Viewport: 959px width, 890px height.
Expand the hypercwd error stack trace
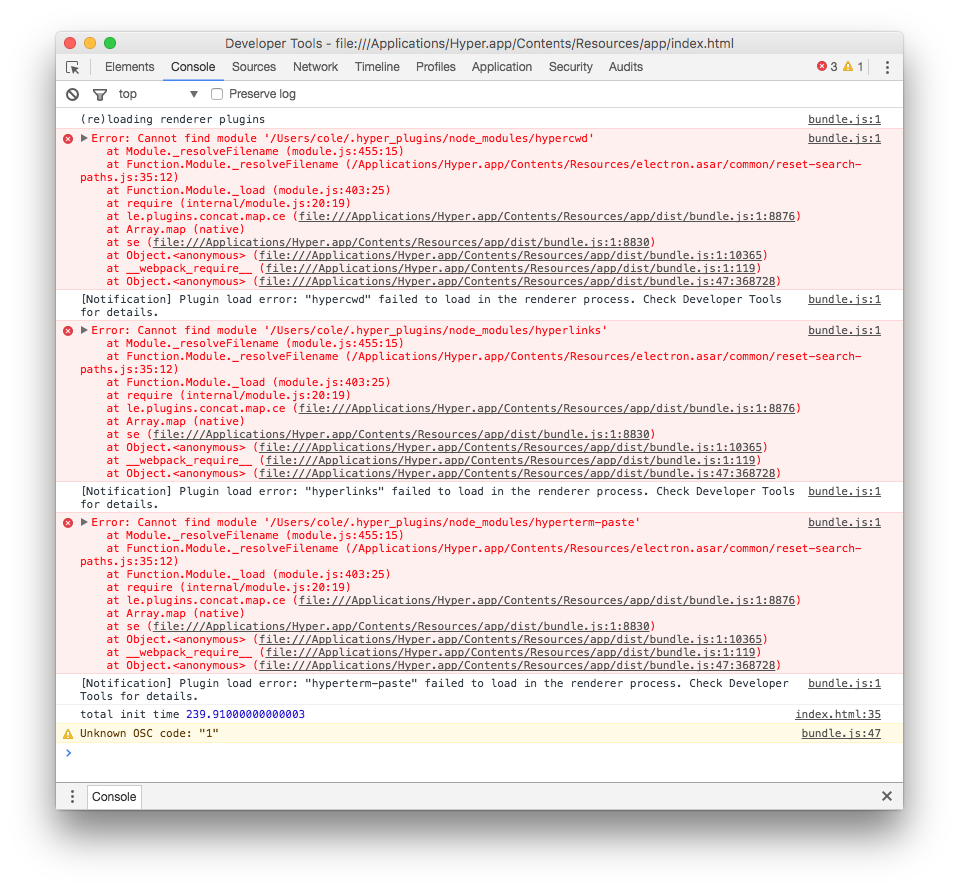tap(82, 138)
